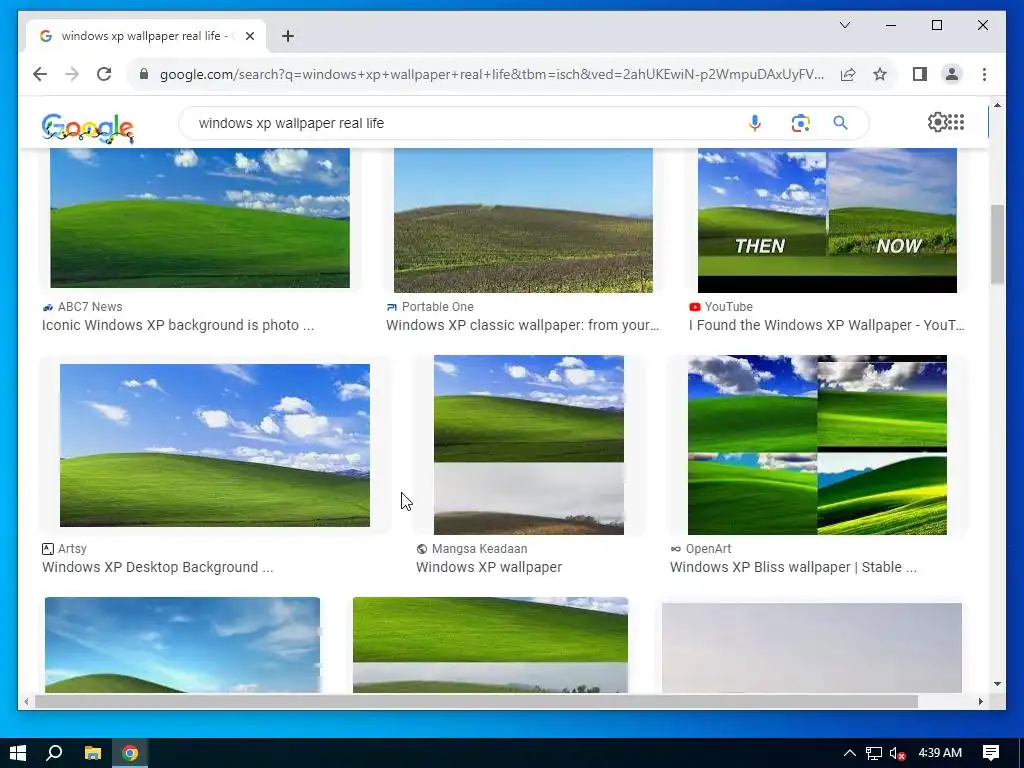Click the scroll left arrow
The image size is (1024, 768).
click(x=25, y=701)
